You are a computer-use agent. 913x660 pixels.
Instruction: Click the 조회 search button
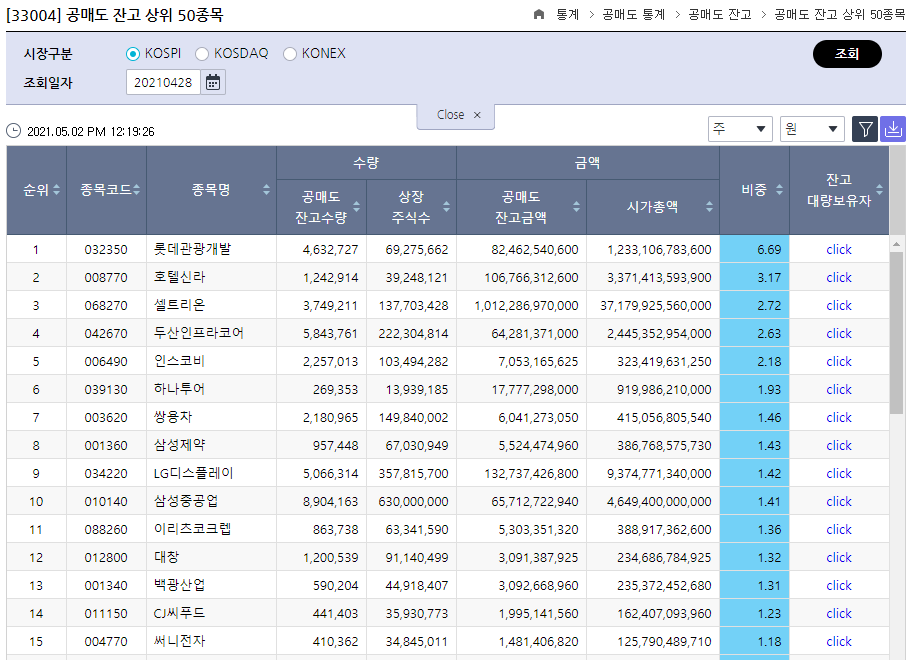coord(847,54)
